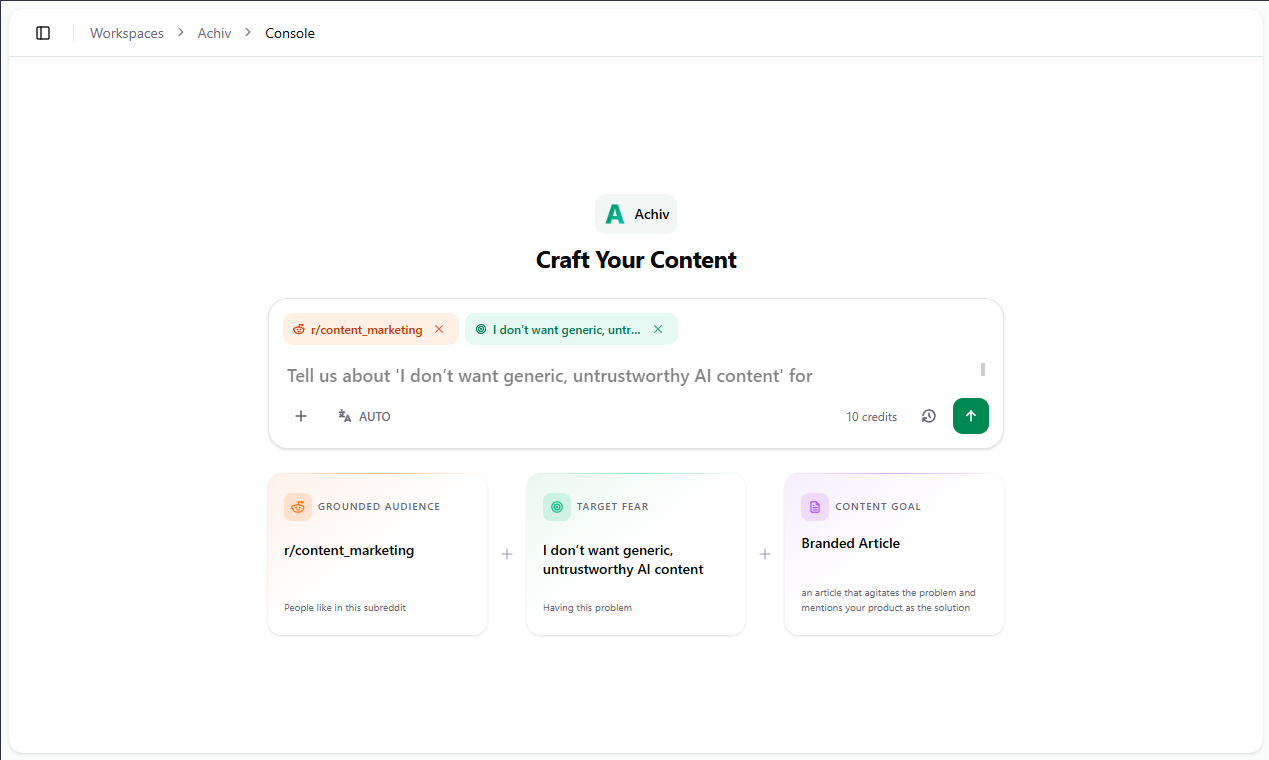Image resolution: width=1269 pixels, height=760 pixels.
Task: Open the Content Goal card
Action: click(894, 554)
